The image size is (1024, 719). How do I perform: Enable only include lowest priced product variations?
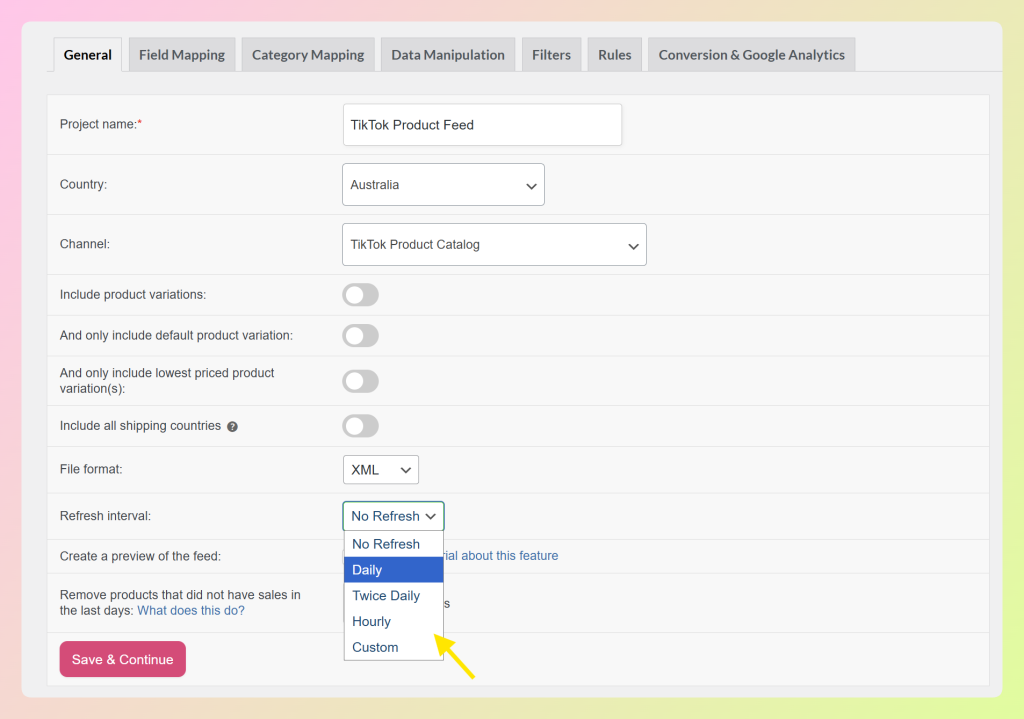click(360, 381)
